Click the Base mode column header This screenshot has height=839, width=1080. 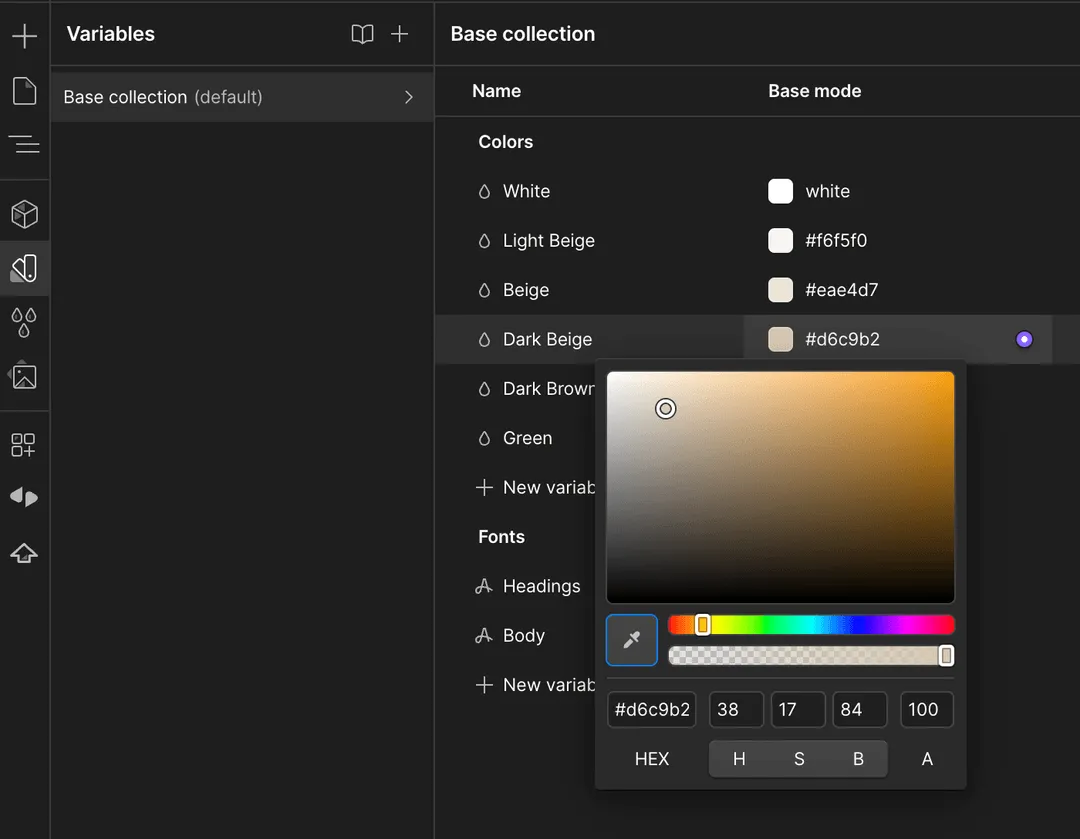(814, 91)
